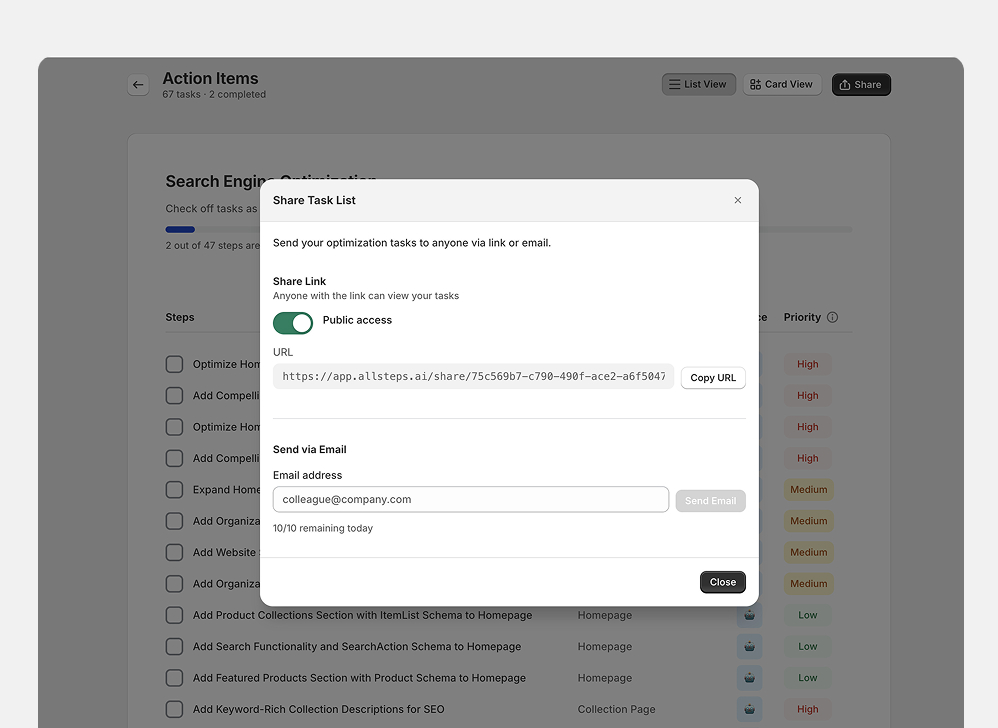Click basket icon in Add Featured Products row
The width and height of the screenshot is (998, 728).
click(749, 678)
